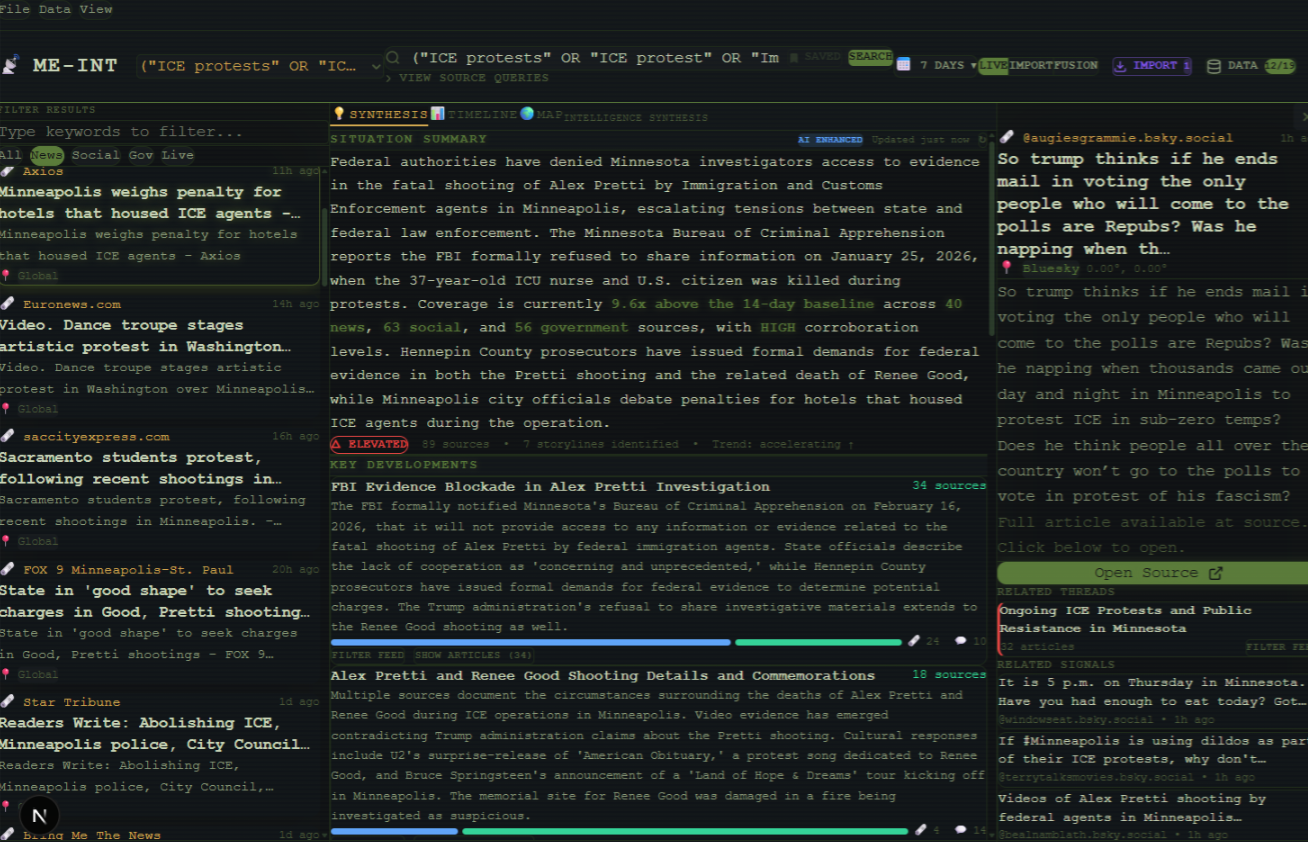The width and height of the screenshot is (1308, 842).
Task: Click the Import download icon
Action: [1122, 64]
